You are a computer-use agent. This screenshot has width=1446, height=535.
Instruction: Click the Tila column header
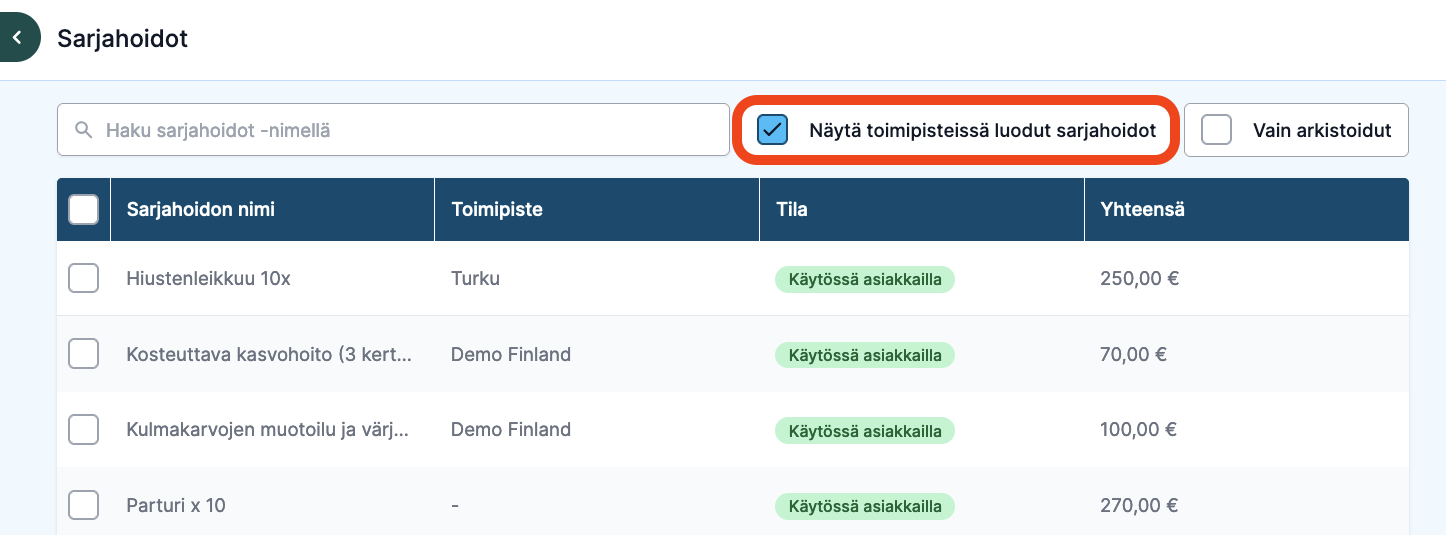(792, 210)
